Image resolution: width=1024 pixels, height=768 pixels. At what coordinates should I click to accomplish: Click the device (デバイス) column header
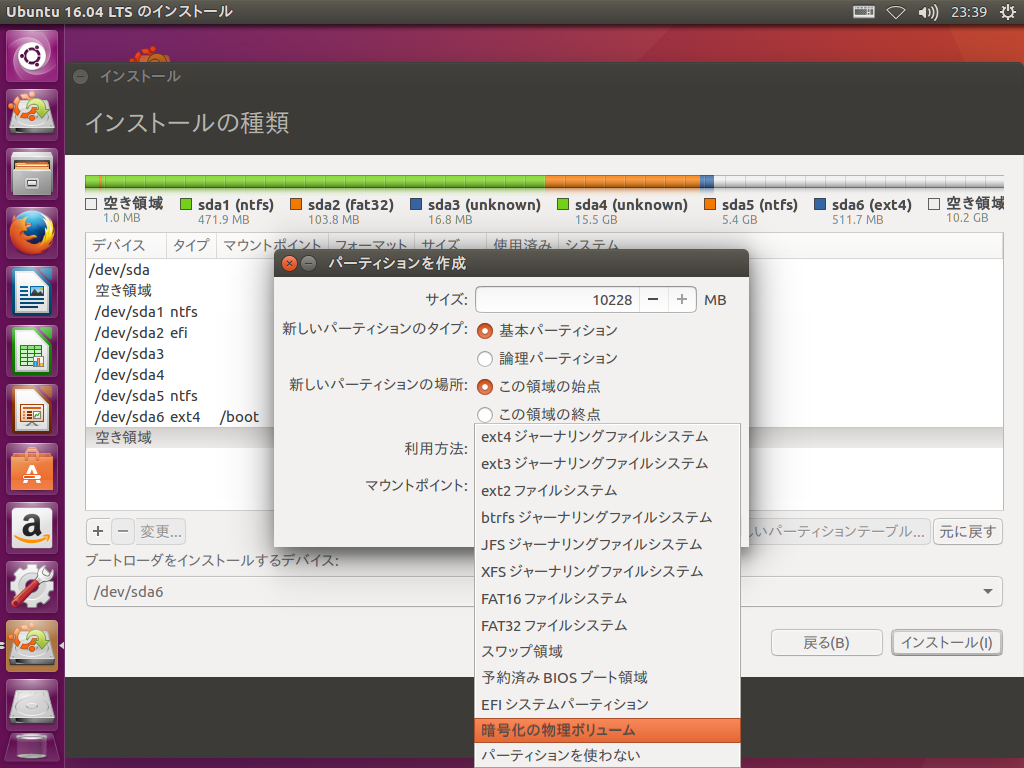[126, 245]
